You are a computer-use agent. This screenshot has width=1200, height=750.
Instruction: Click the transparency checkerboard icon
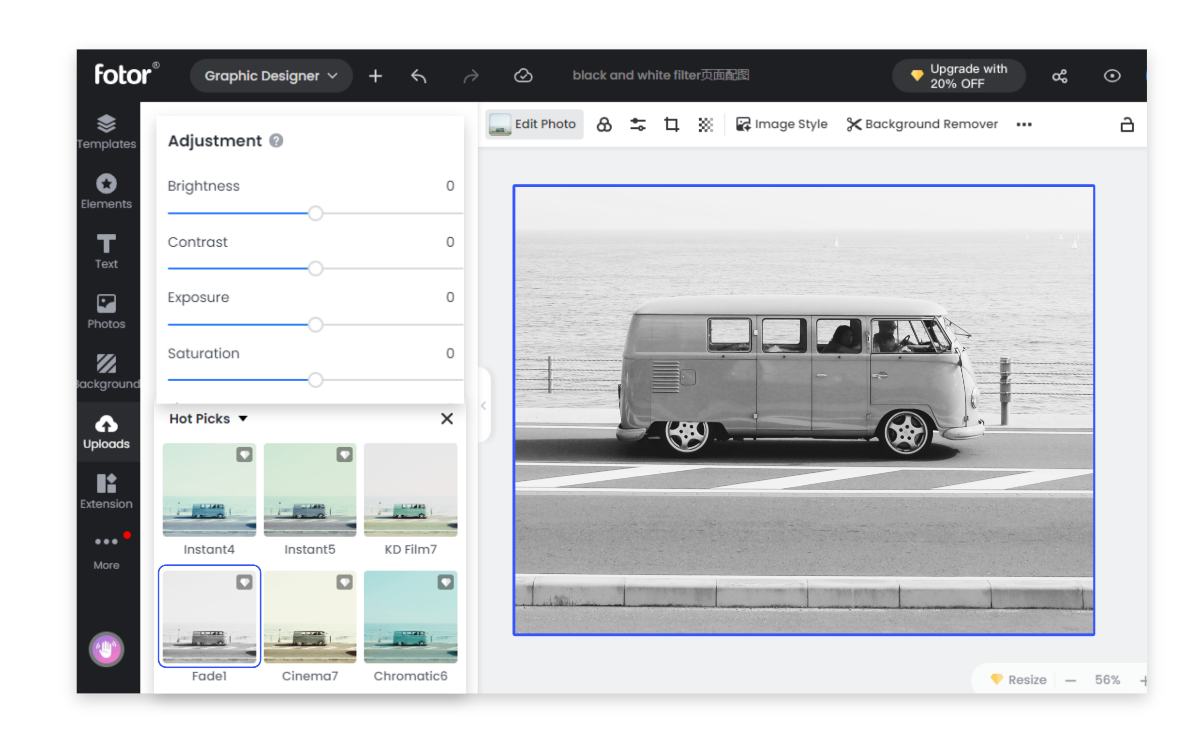(705, 124)
